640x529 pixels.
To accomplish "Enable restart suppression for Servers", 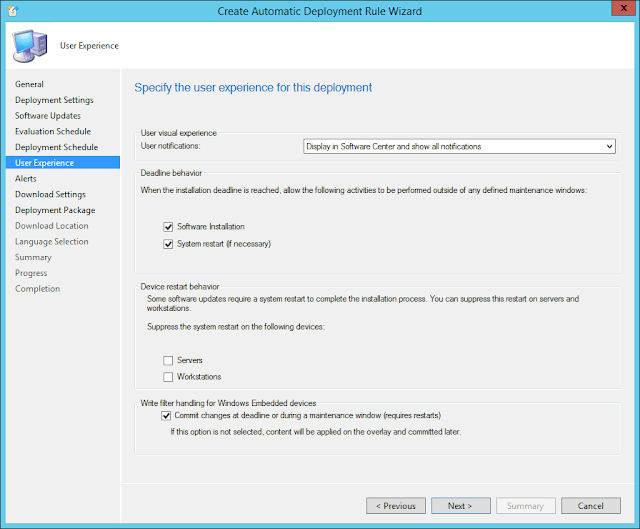I will (168, 360).
